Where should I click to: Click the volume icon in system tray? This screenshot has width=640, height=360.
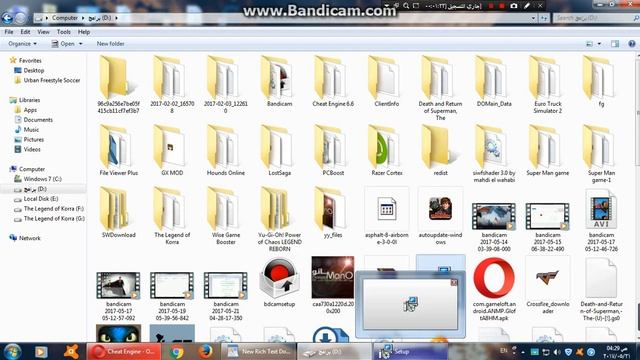point(556,351)
